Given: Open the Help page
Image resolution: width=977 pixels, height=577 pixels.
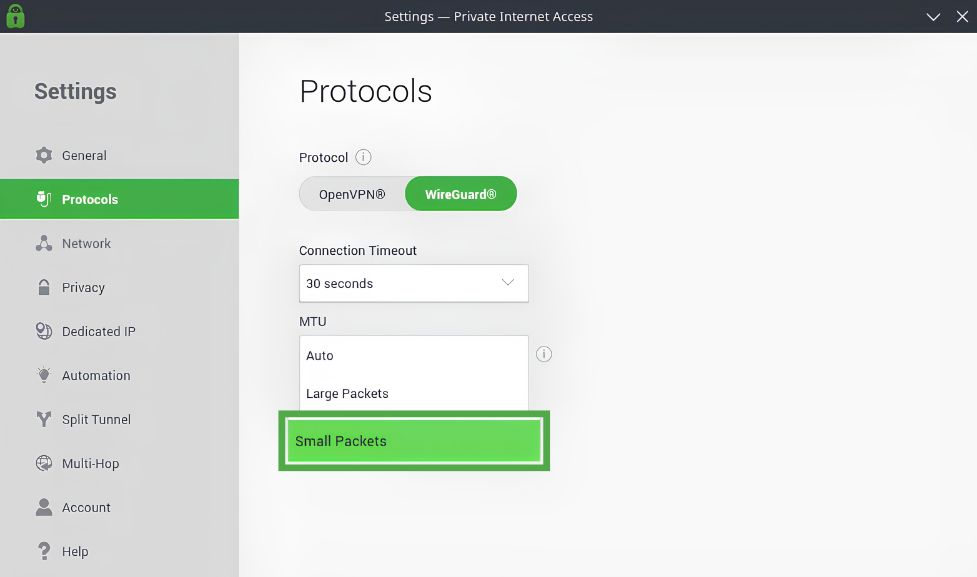Looking at the screenshot, I should [119, 551].
